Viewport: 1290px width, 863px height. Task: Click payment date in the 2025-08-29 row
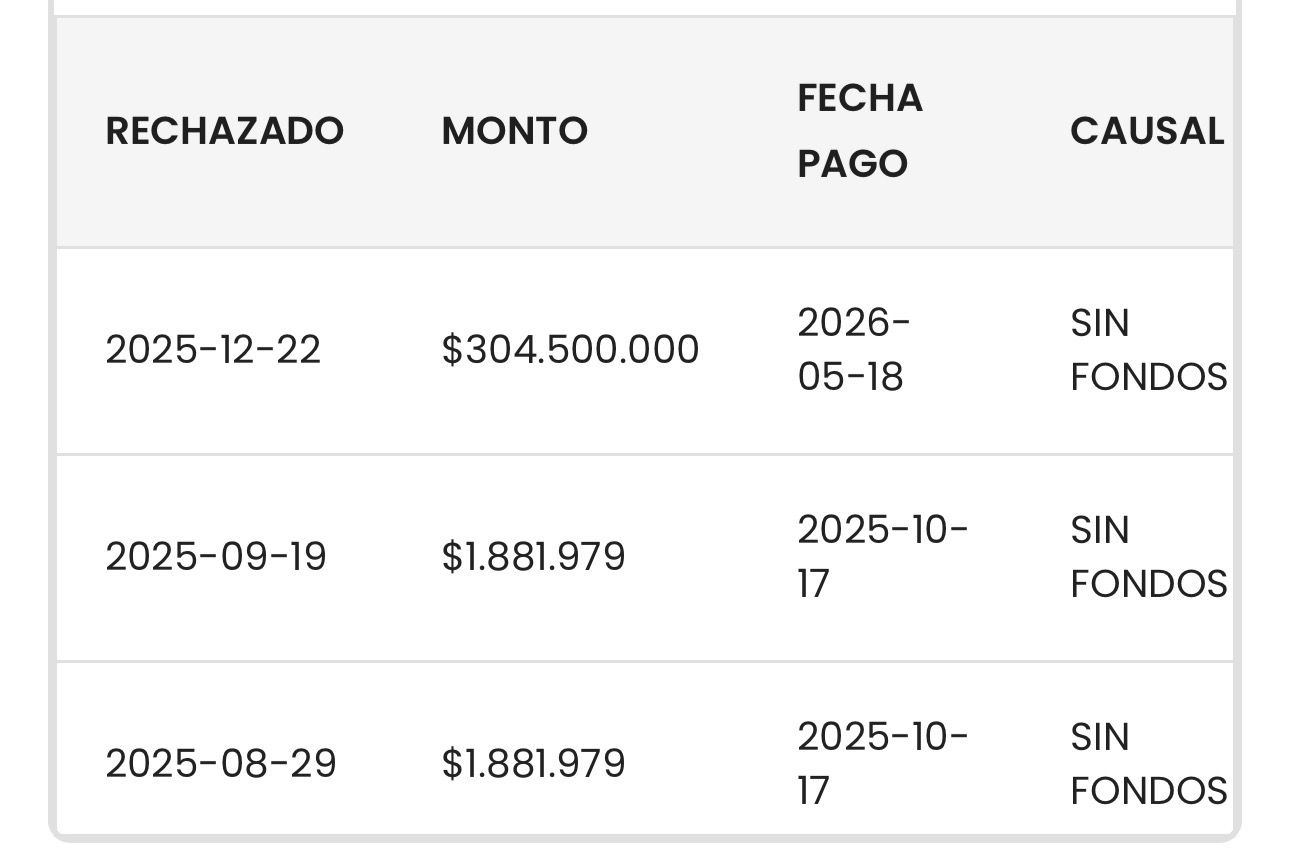click(x=883, y=764)
